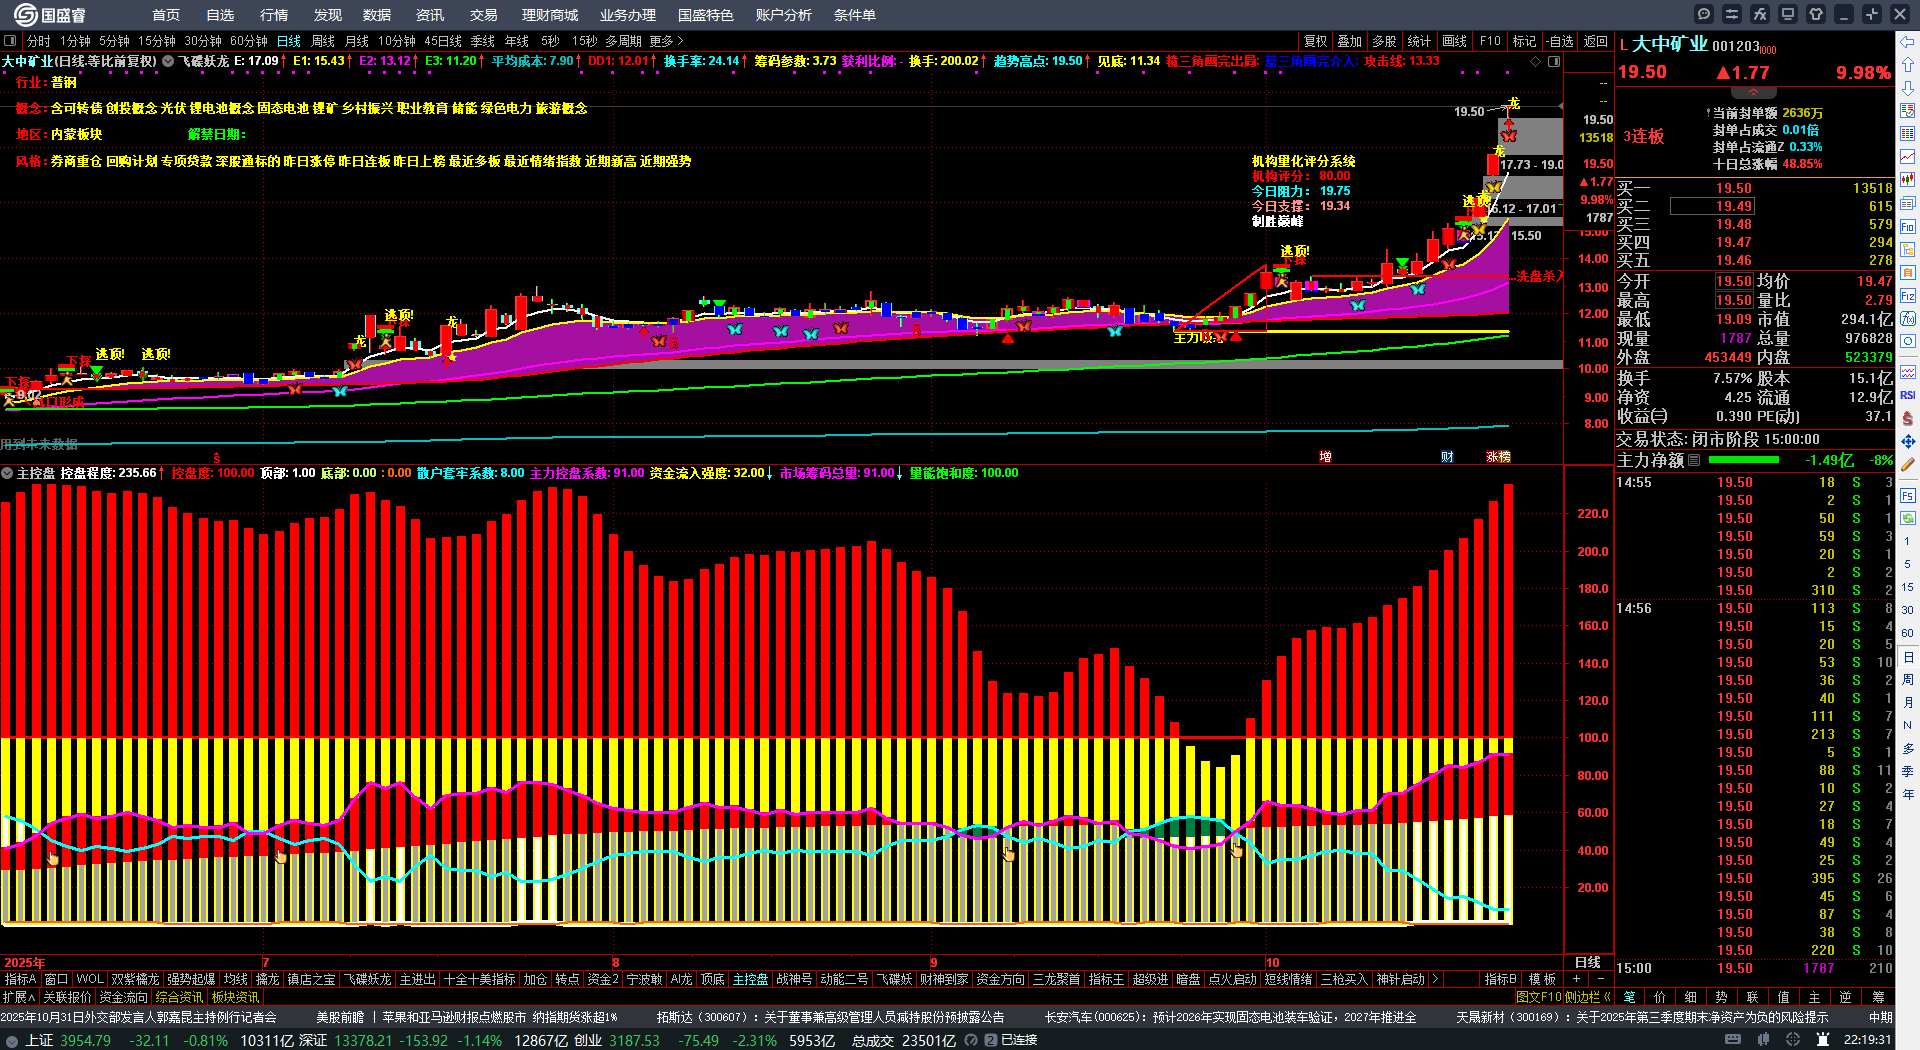
Task: Switch to the 60分钟 period tab
Action: pos(249,41)
